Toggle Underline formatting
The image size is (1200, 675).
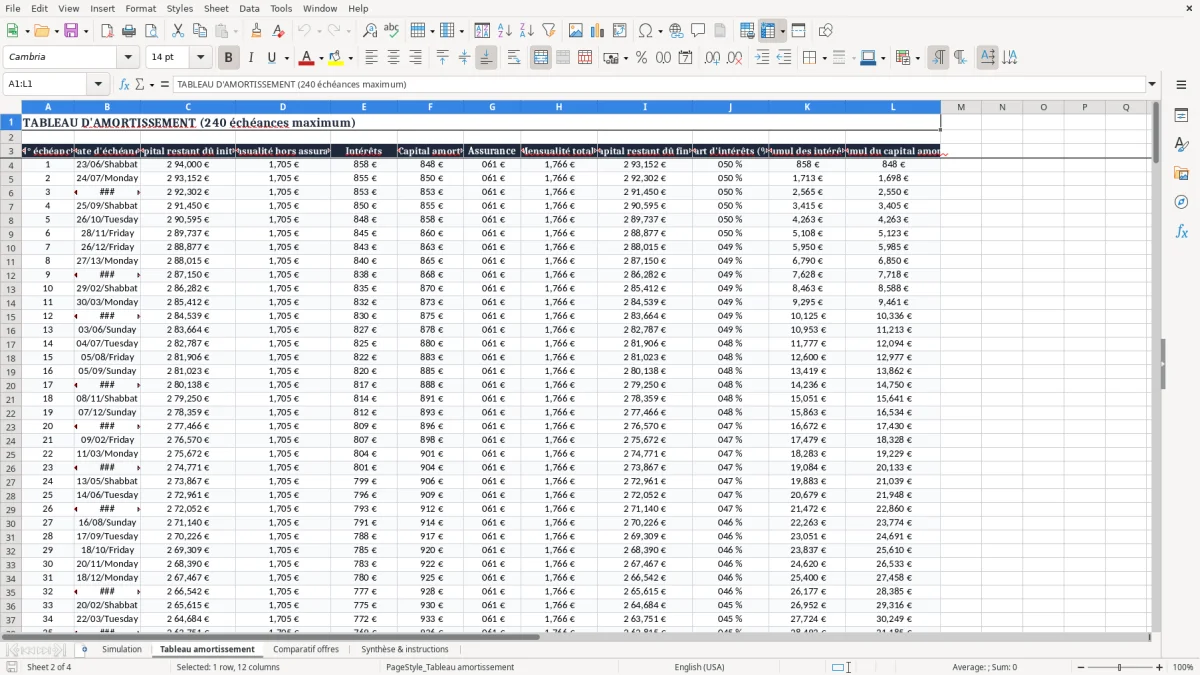[x=272, y=58]
